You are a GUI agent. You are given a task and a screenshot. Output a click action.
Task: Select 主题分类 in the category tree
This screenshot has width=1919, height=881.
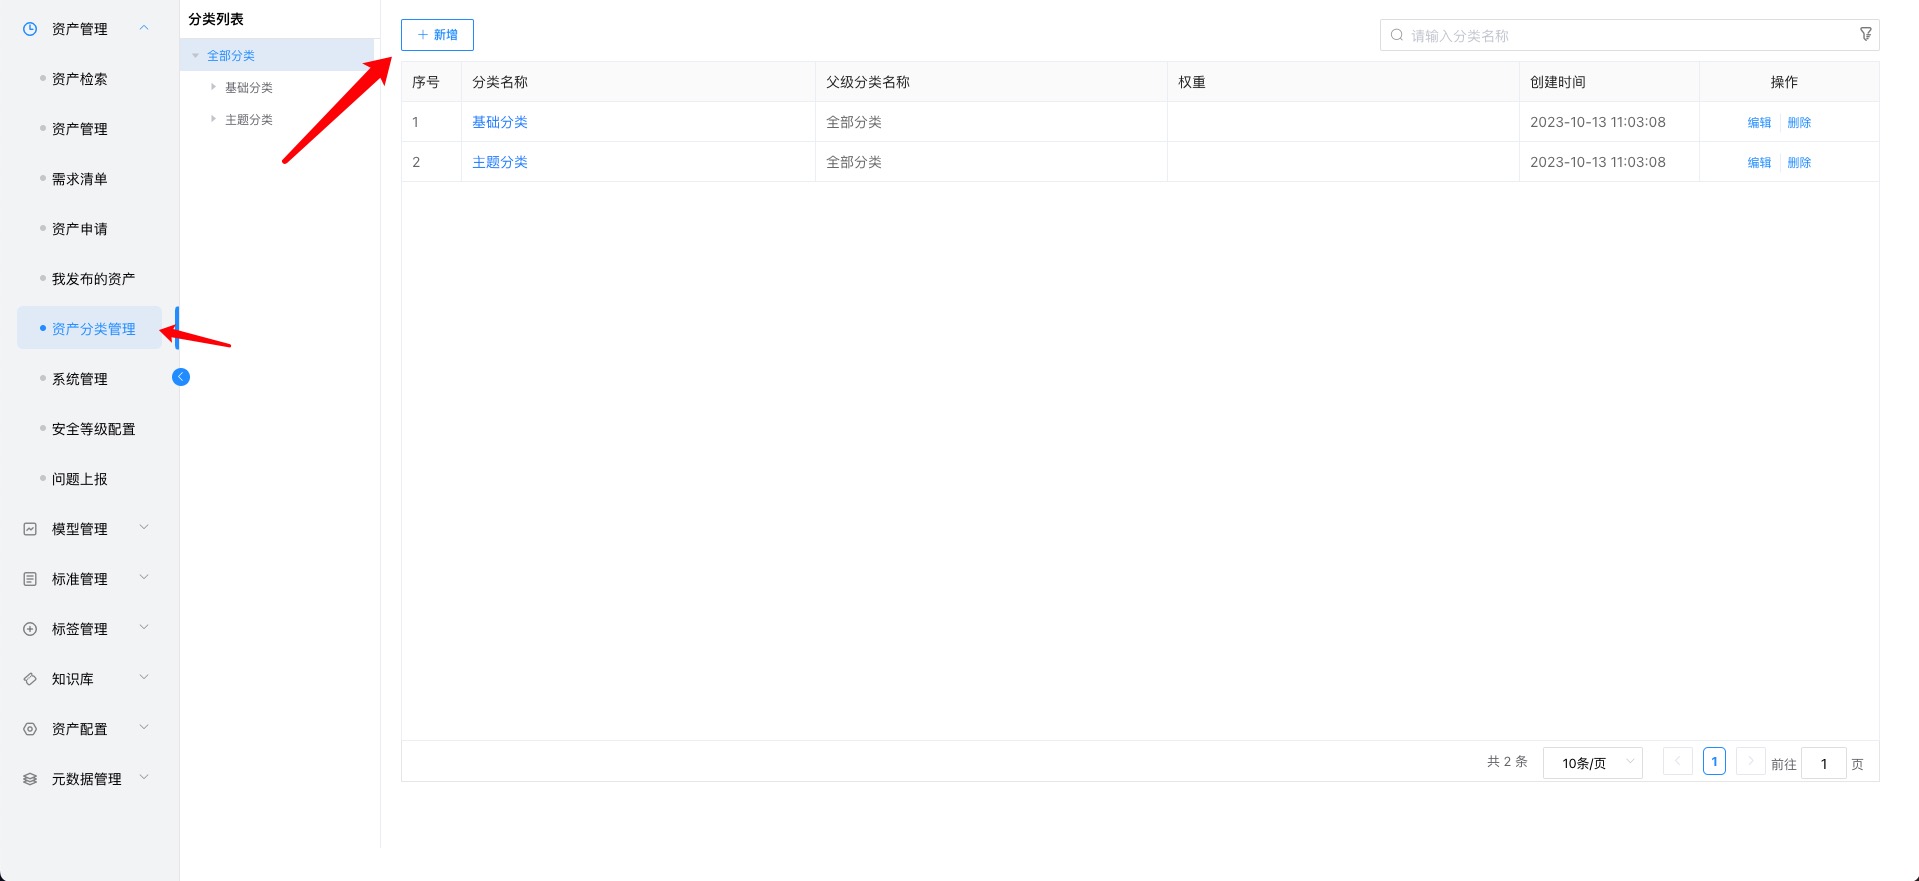pos(249,120)
